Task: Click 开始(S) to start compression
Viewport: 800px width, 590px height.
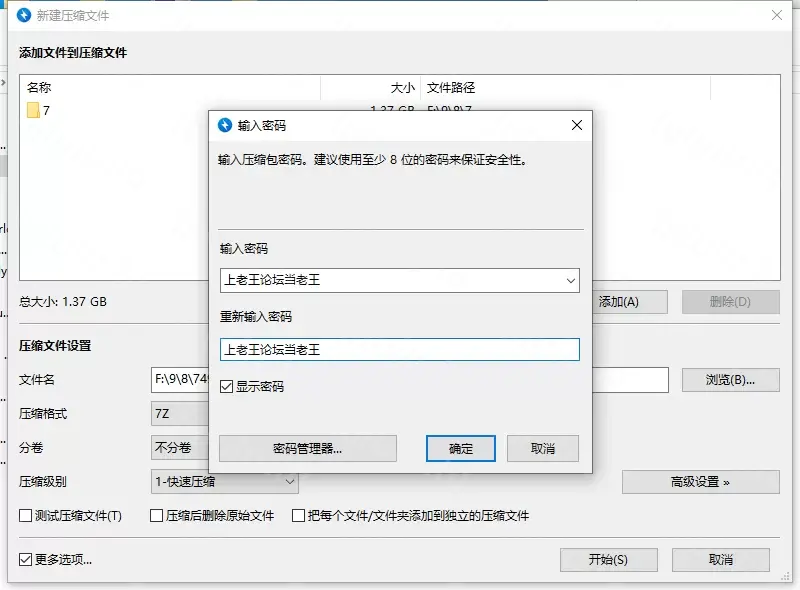Action: pyautogui.click(x=608, y=560)
